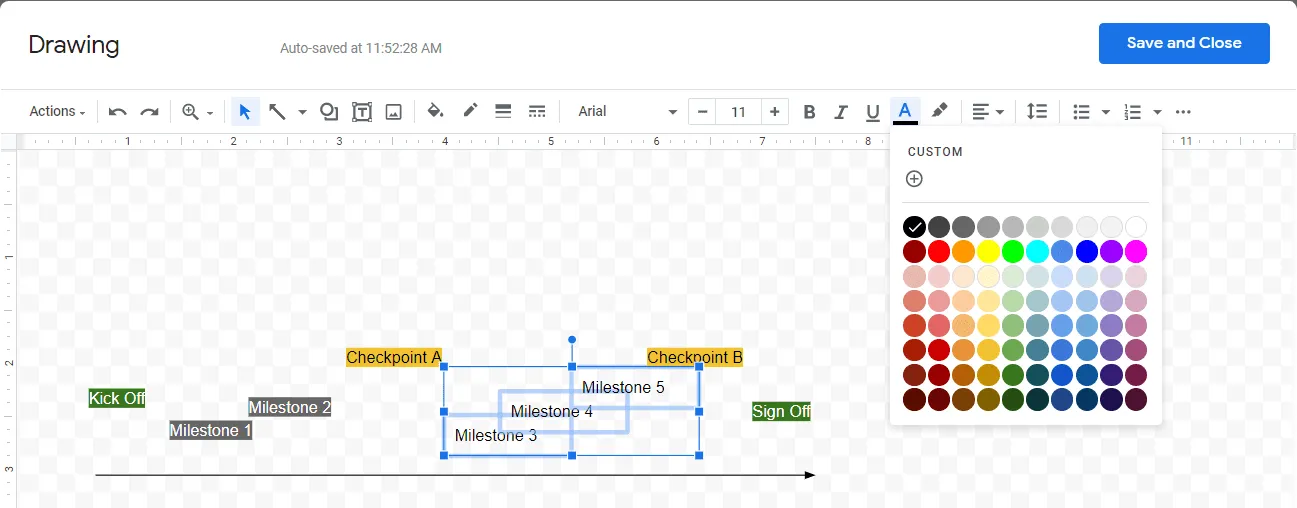Open the Arial font dropdown
The image size is (1297, 508).
coord(627,111)
